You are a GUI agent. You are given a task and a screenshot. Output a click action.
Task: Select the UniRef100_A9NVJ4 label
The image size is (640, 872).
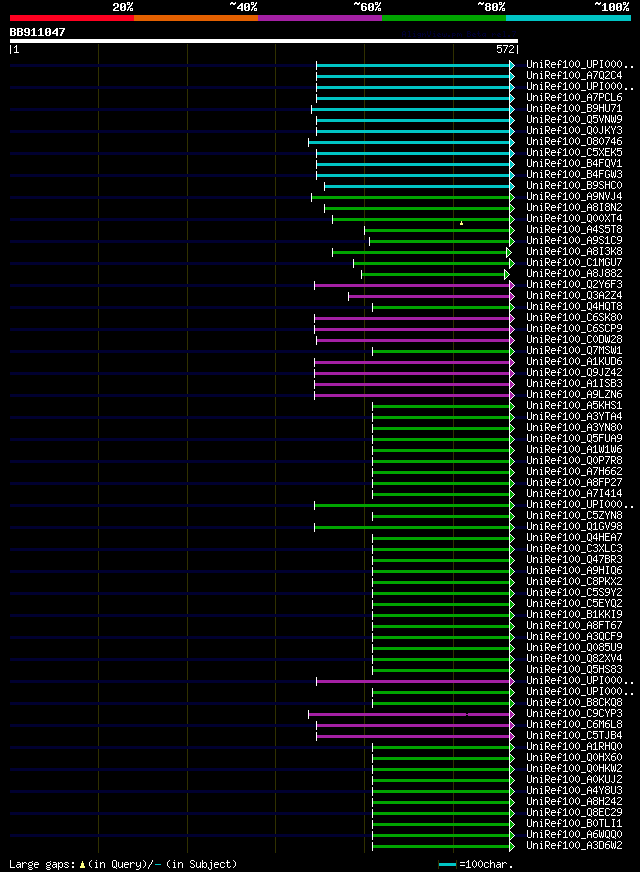(x=574, y=197)
